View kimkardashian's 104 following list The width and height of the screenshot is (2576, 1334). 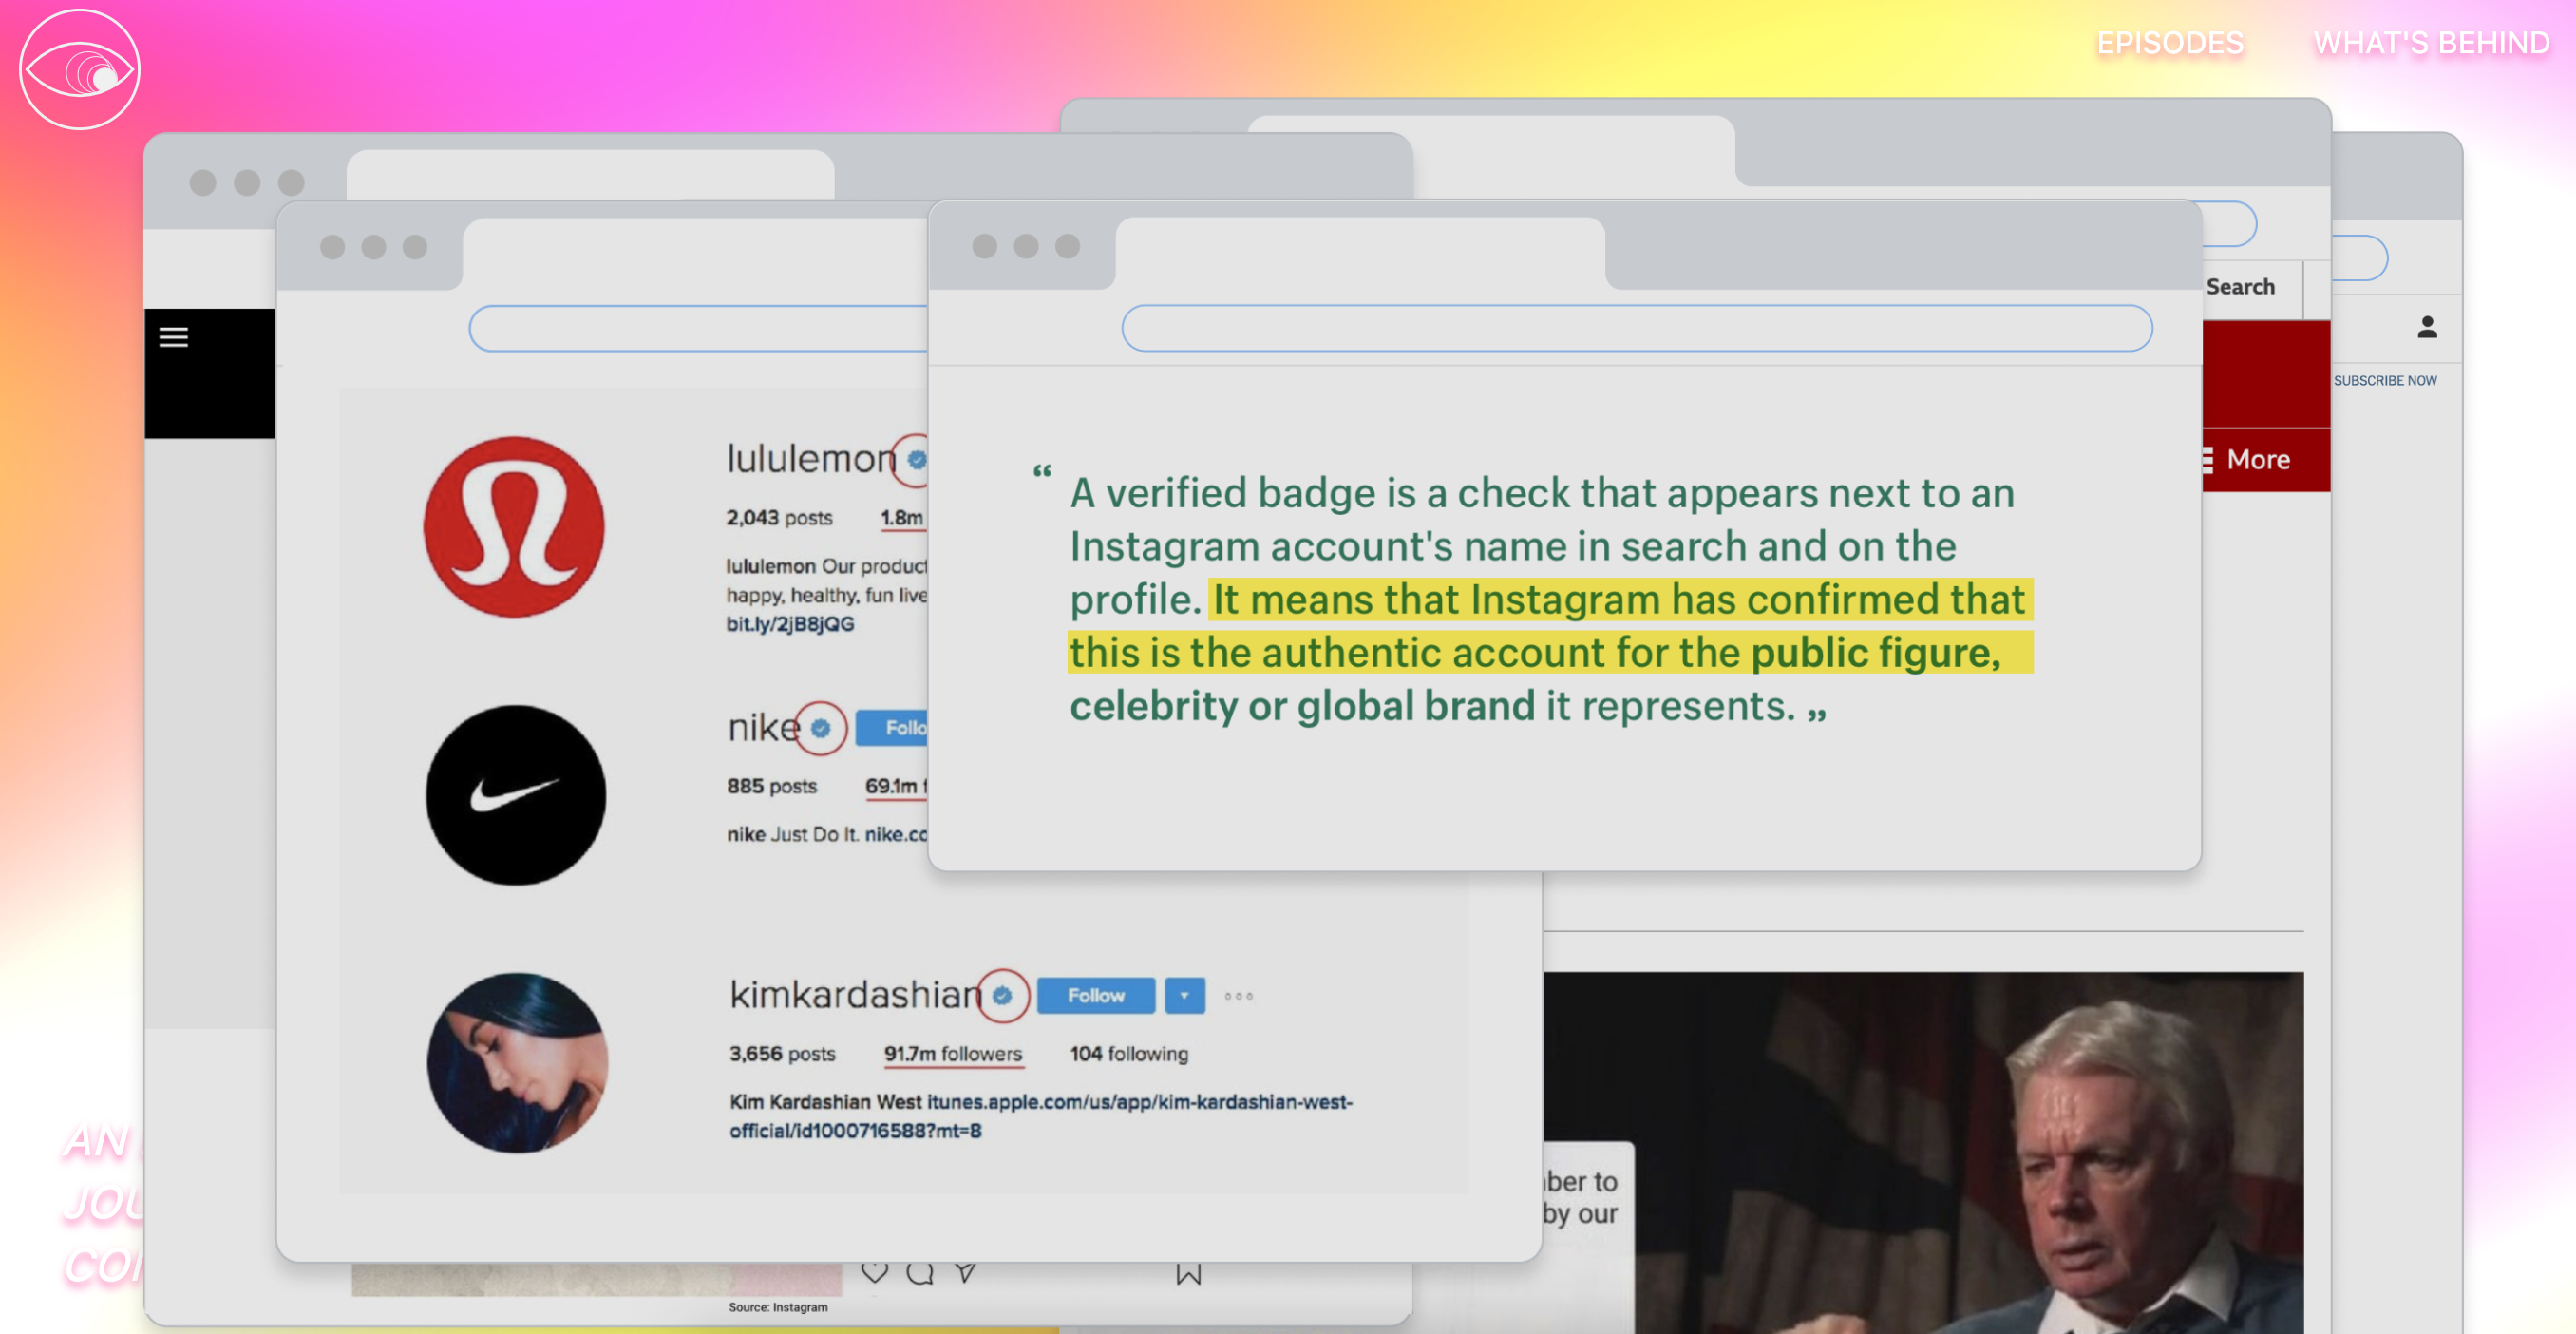click(x=1129, y=1054)
